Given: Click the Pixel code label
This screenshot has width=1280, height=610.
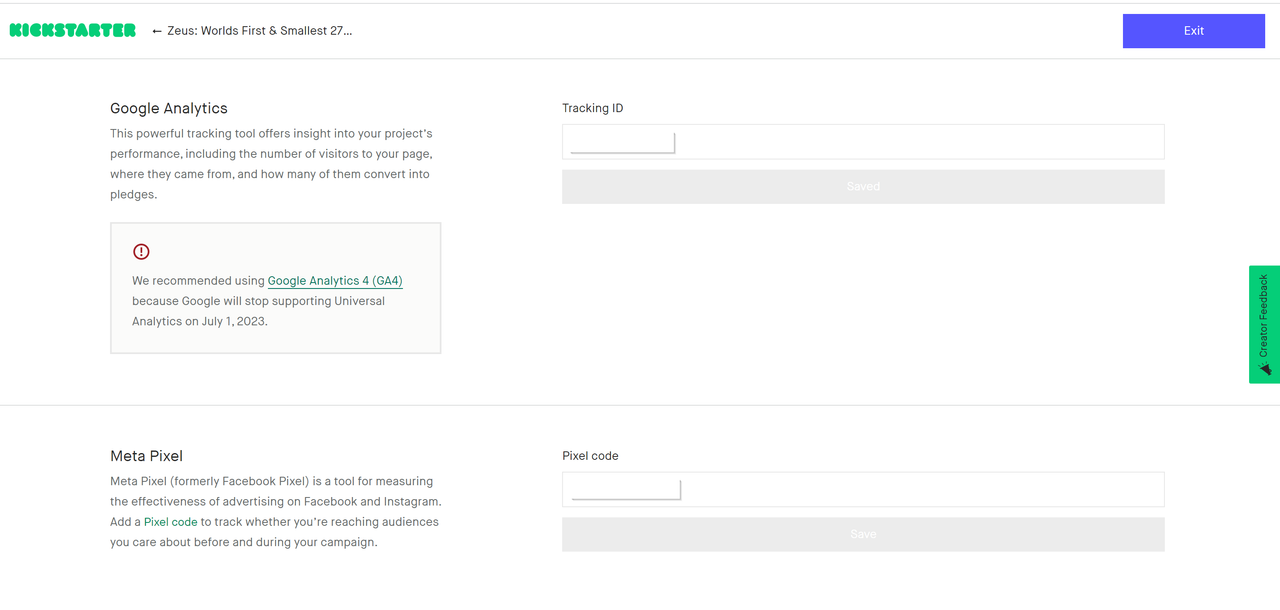Looking at the screenshot, I should click(590, 455).
